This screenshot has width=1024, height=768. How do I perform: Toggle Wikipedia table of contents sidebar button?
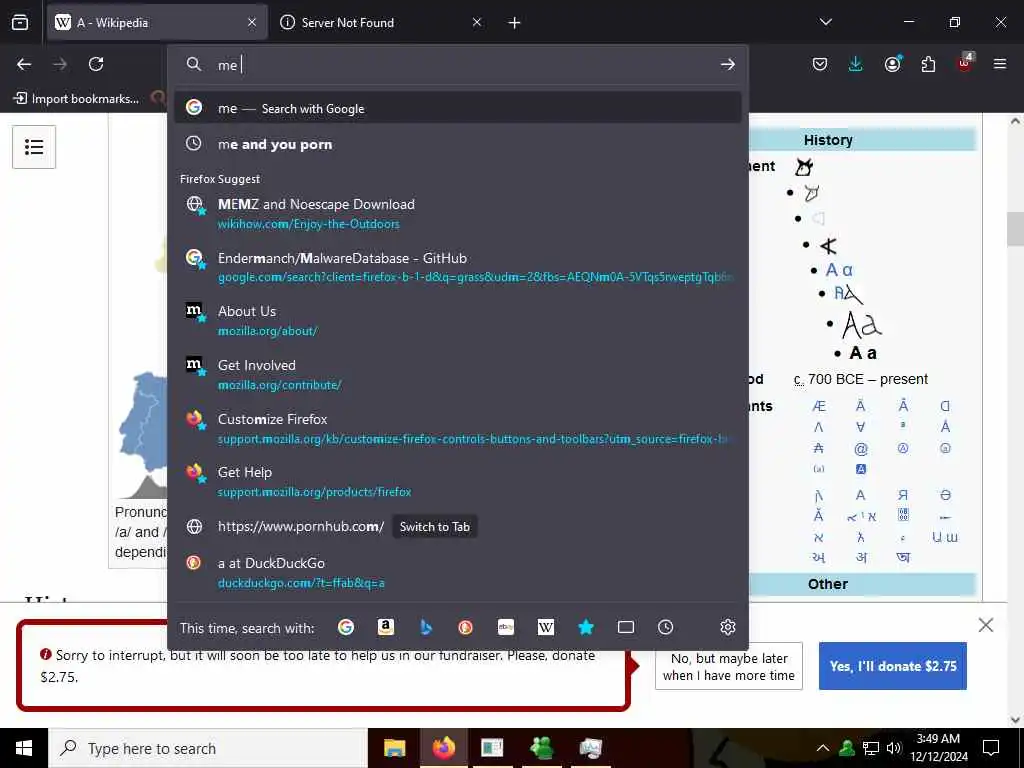[x=34, y=147]
